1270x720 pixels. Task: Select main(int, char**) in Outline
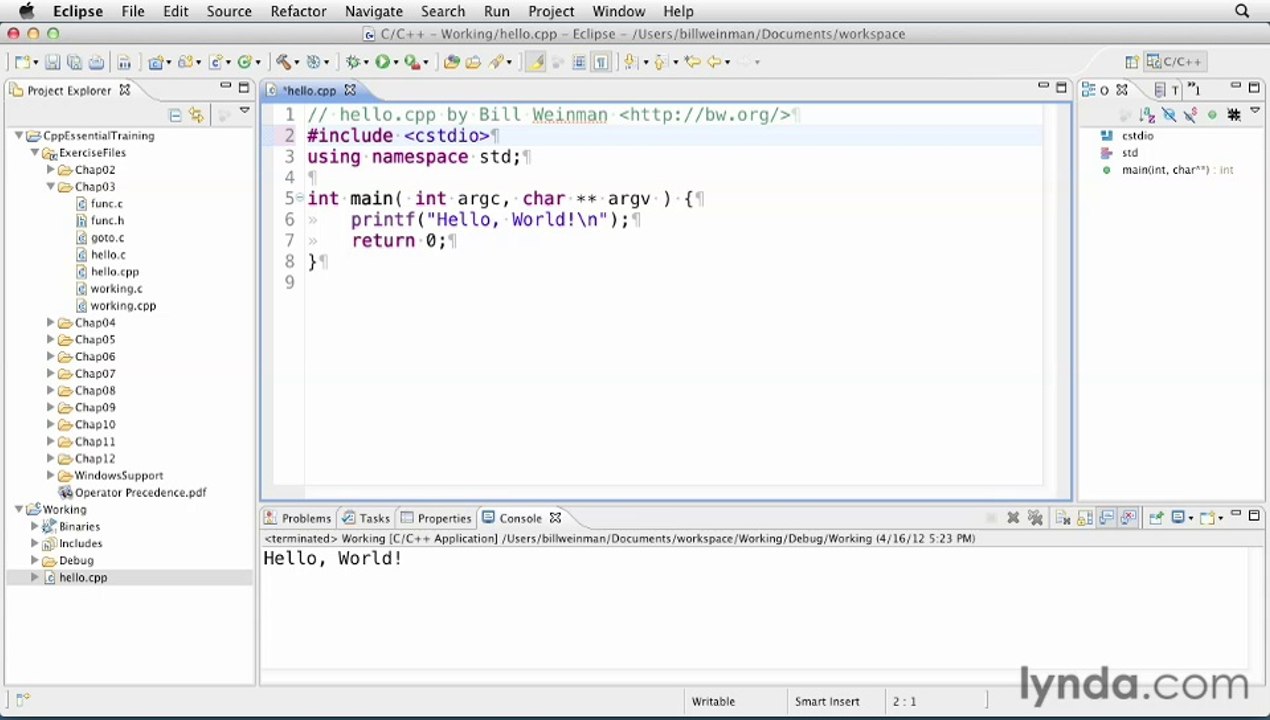tap(1177, 170)
